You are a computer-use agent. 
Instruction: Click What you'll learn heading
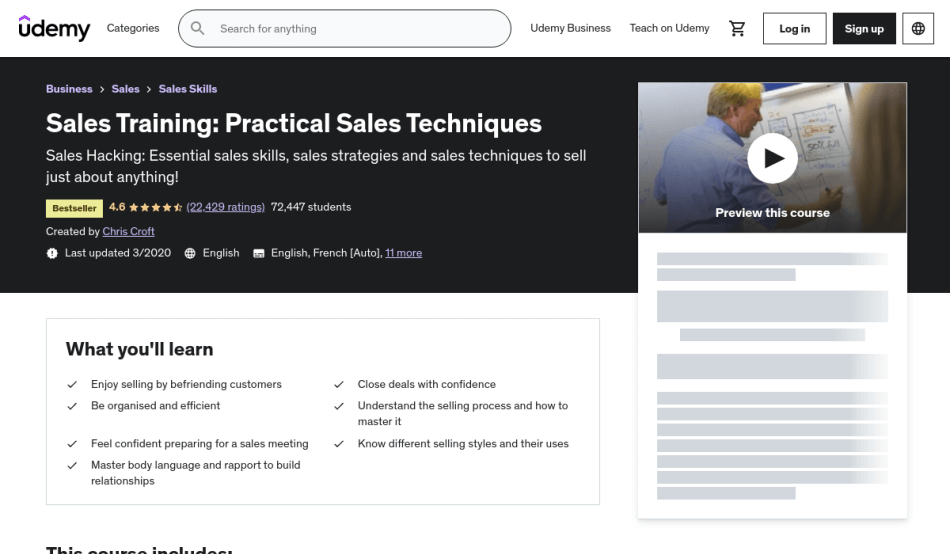point(139,349)
